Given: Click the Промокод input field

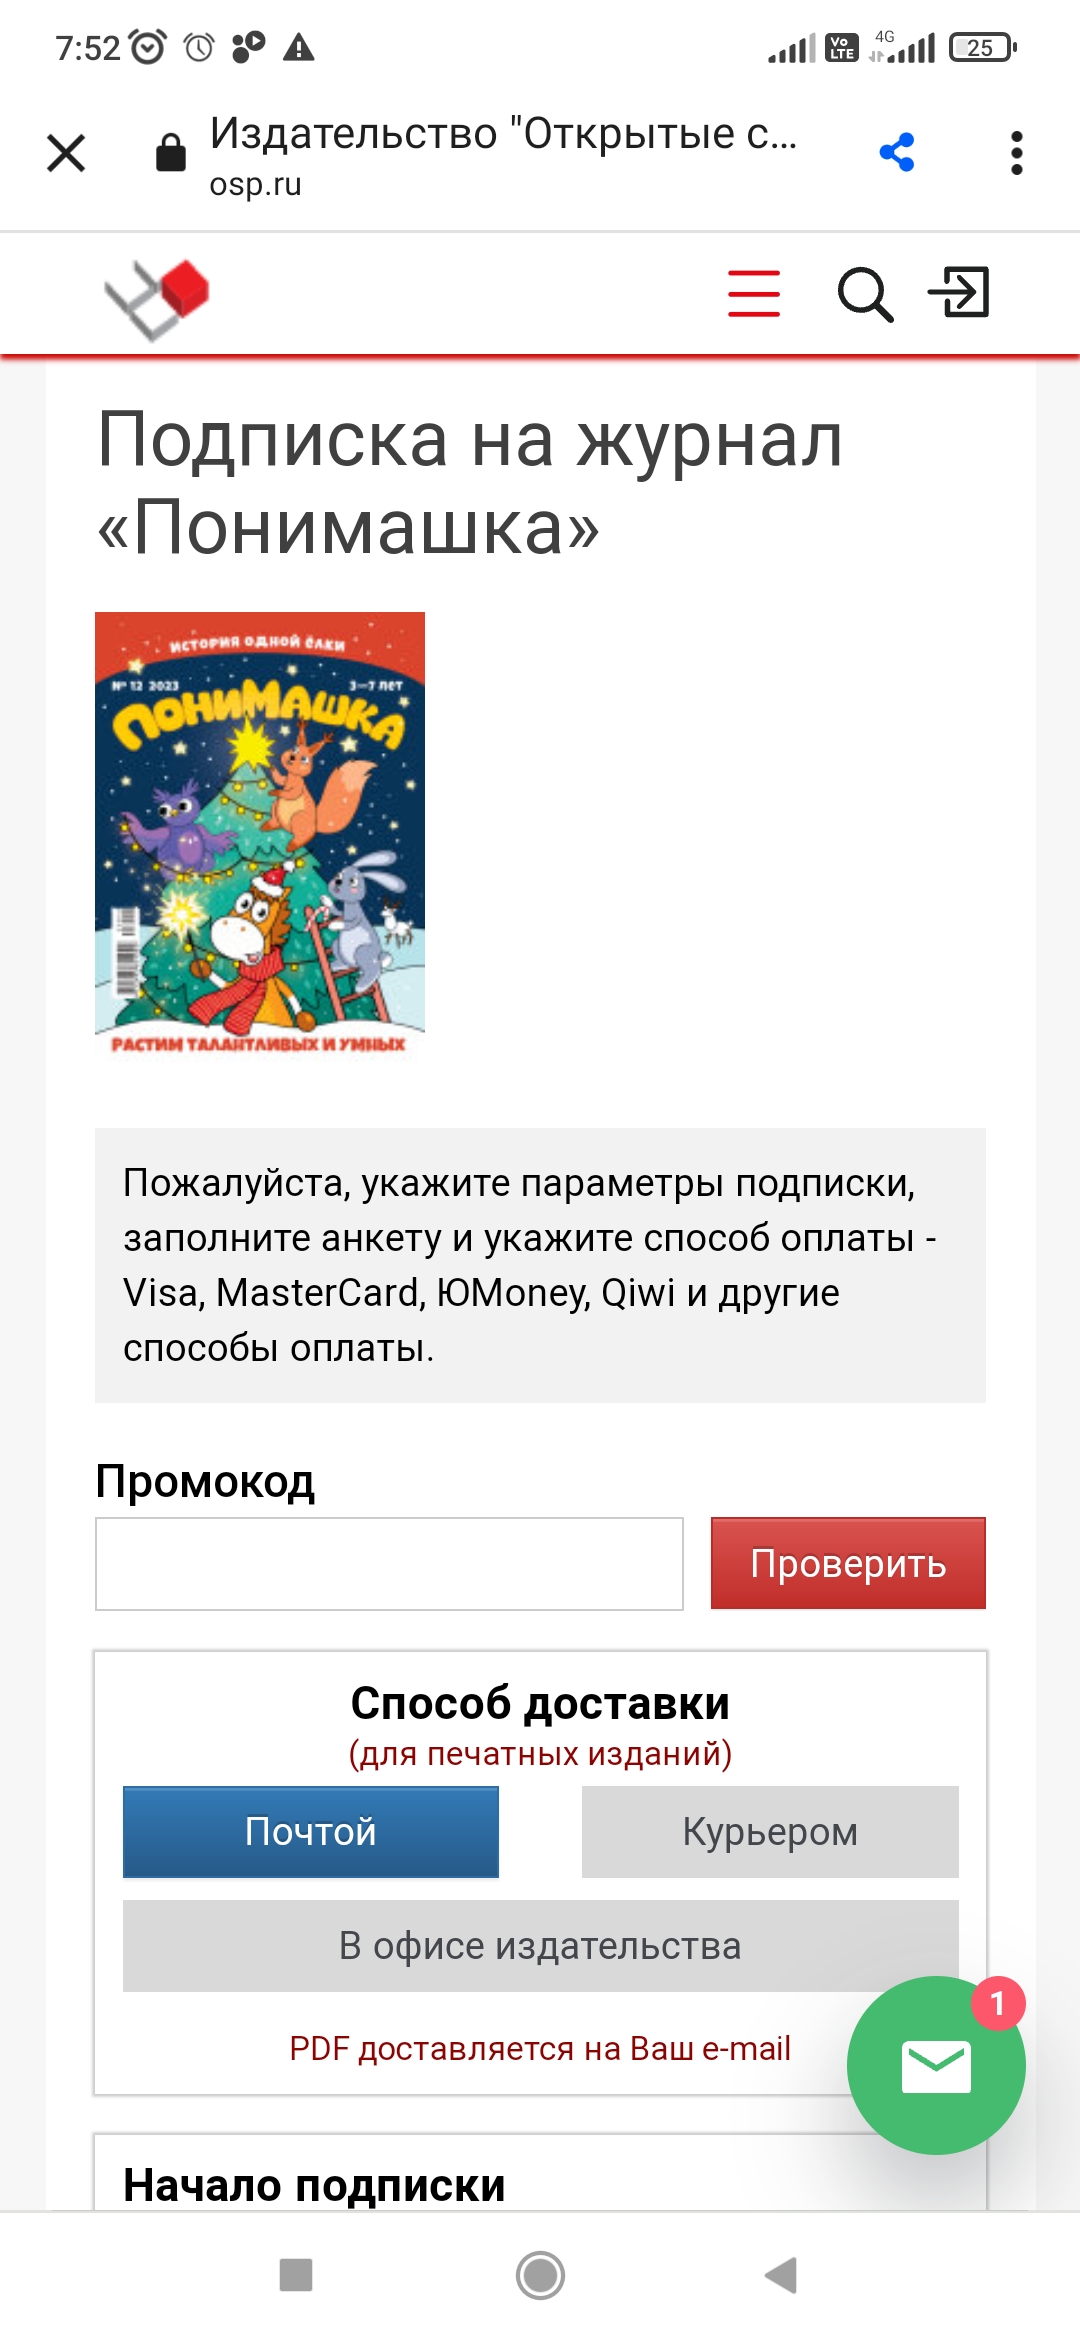Looking at the screenshot, I should pyautogui.click(x=389, y=1564).
